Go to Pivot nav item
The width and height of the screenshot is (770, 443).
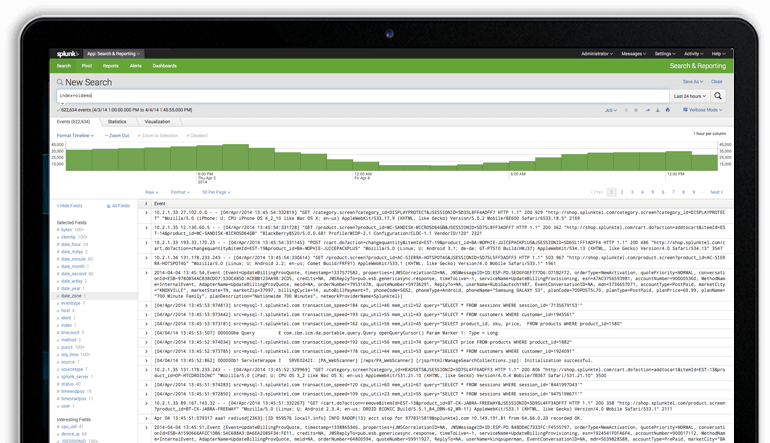[x=87, y=66]
